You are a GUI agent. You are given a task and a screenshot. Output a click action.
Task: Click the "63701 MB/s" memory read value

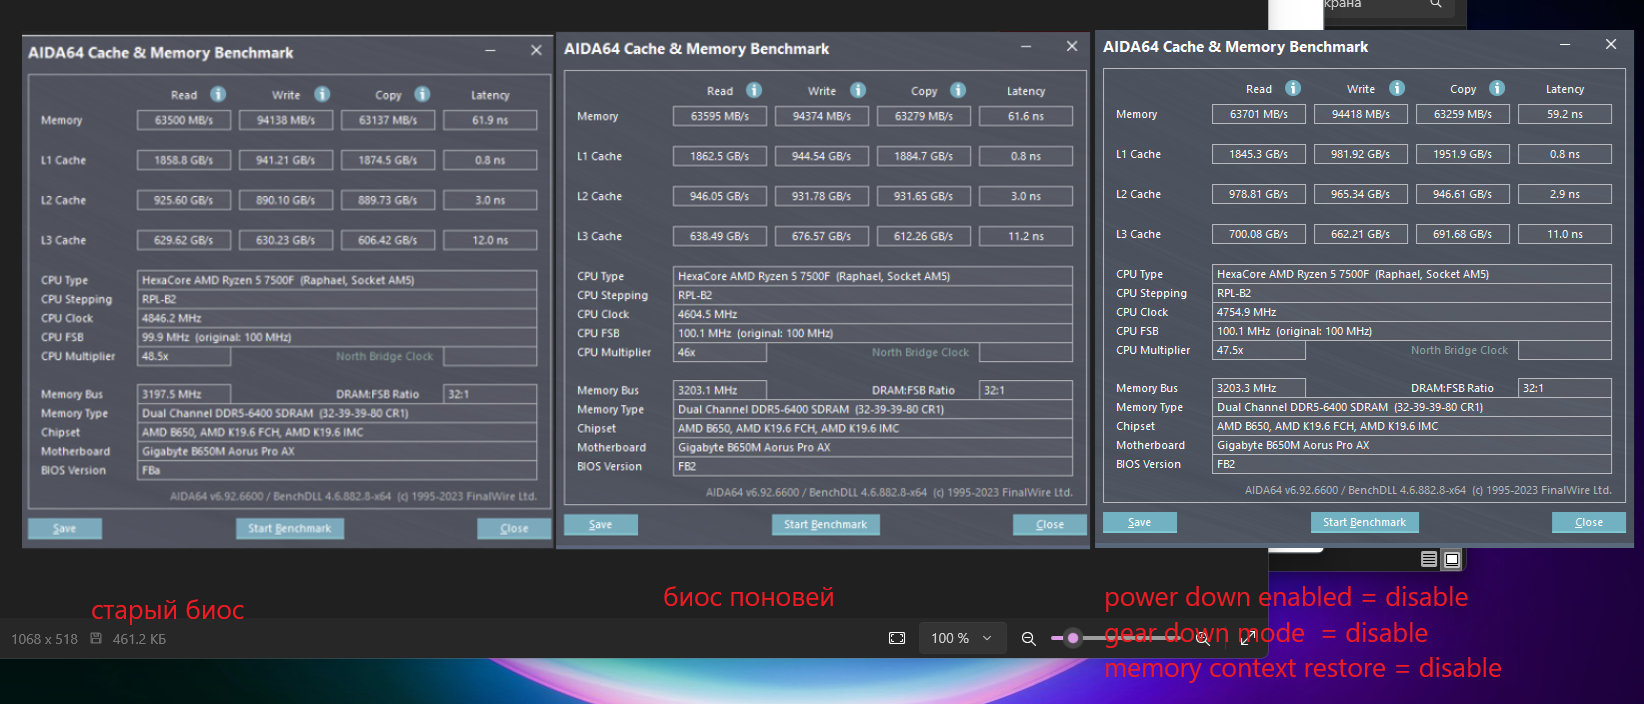coord(1259,114)
